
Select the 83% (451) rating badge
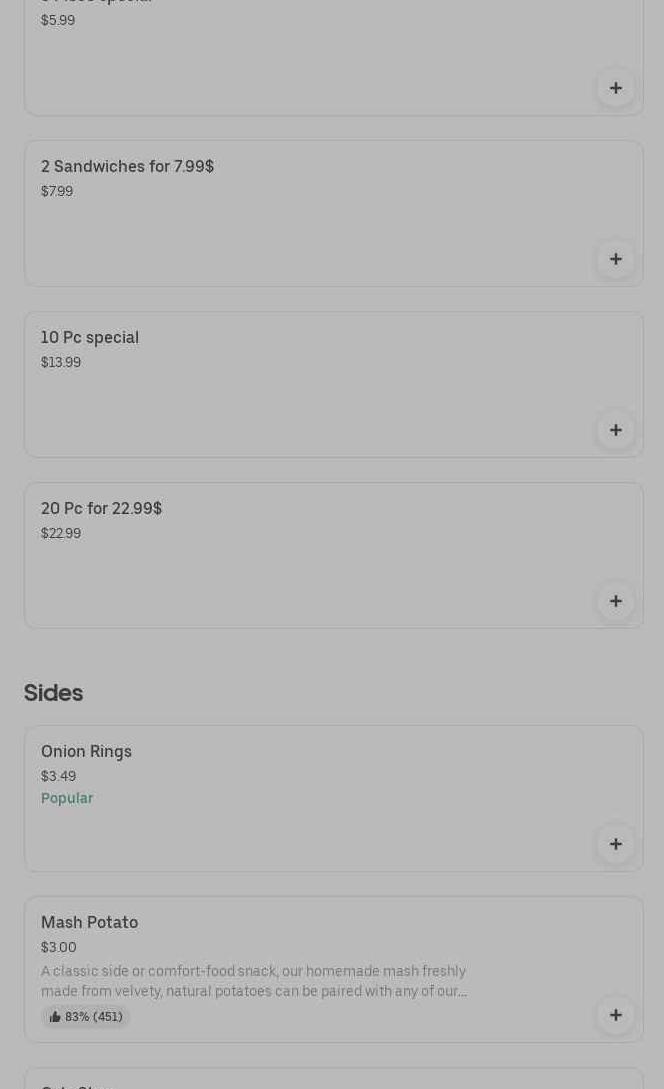click(85, 1017)
